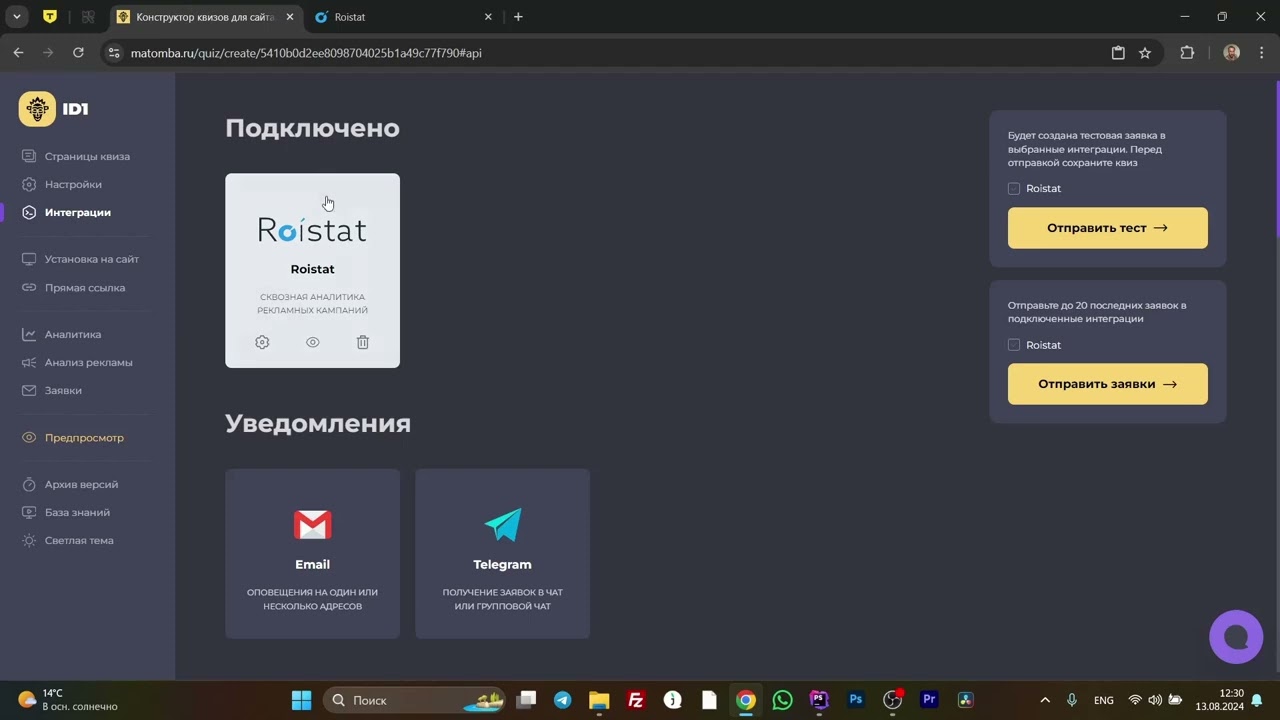Open Photoshop from the taskbar

(x=855, y=700)
